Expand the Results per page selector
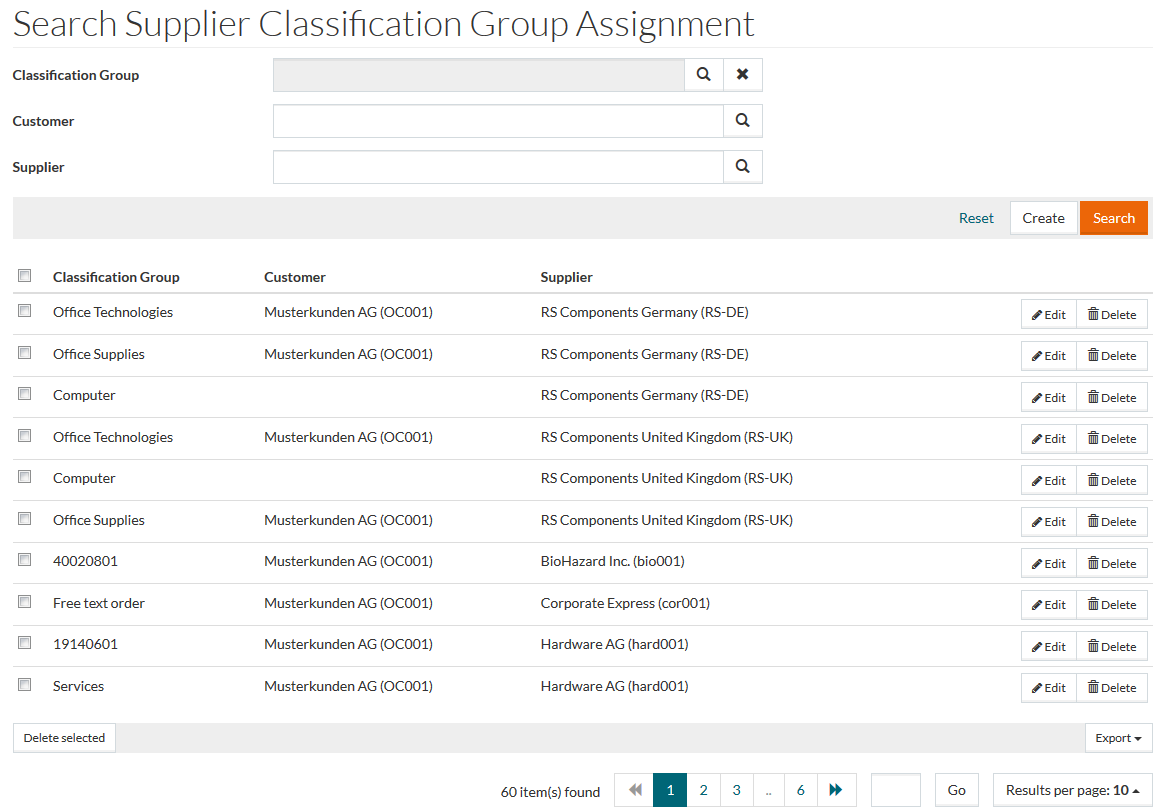Viewport: 1162px width, 812px height. pyautogui.click(x=1072, y=790)
